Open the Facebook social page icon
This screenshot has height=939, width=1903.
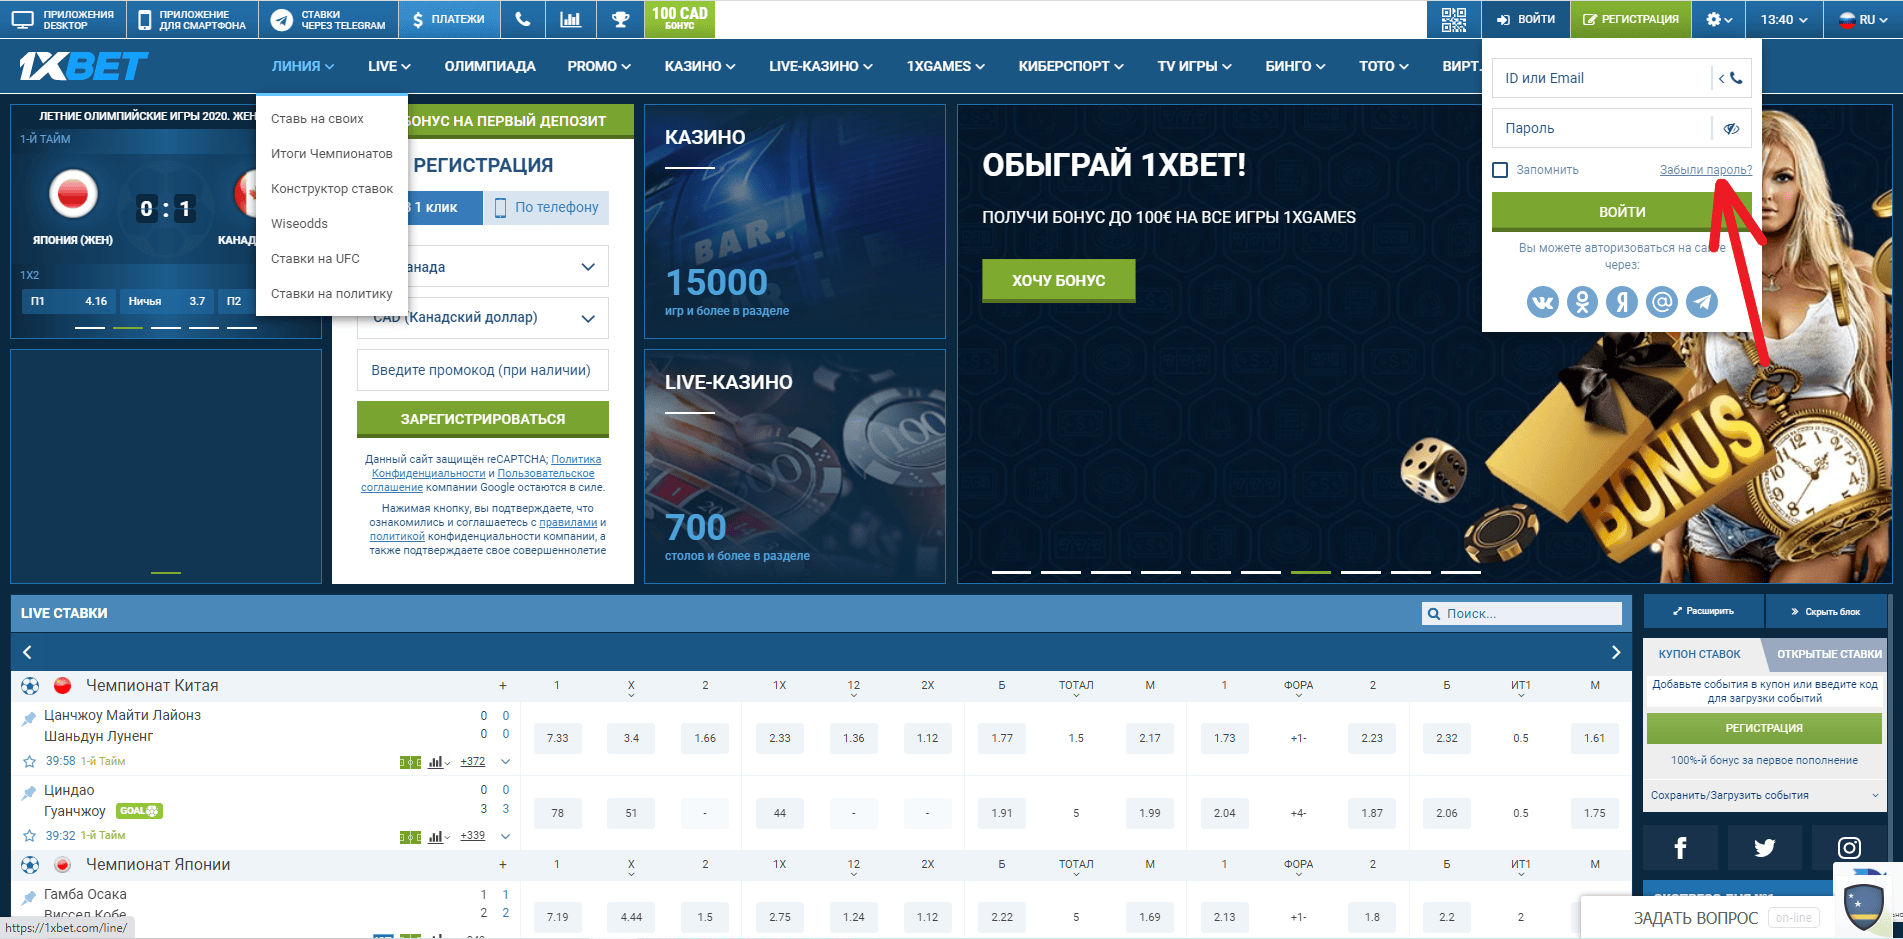click(x=1680, y=848)
